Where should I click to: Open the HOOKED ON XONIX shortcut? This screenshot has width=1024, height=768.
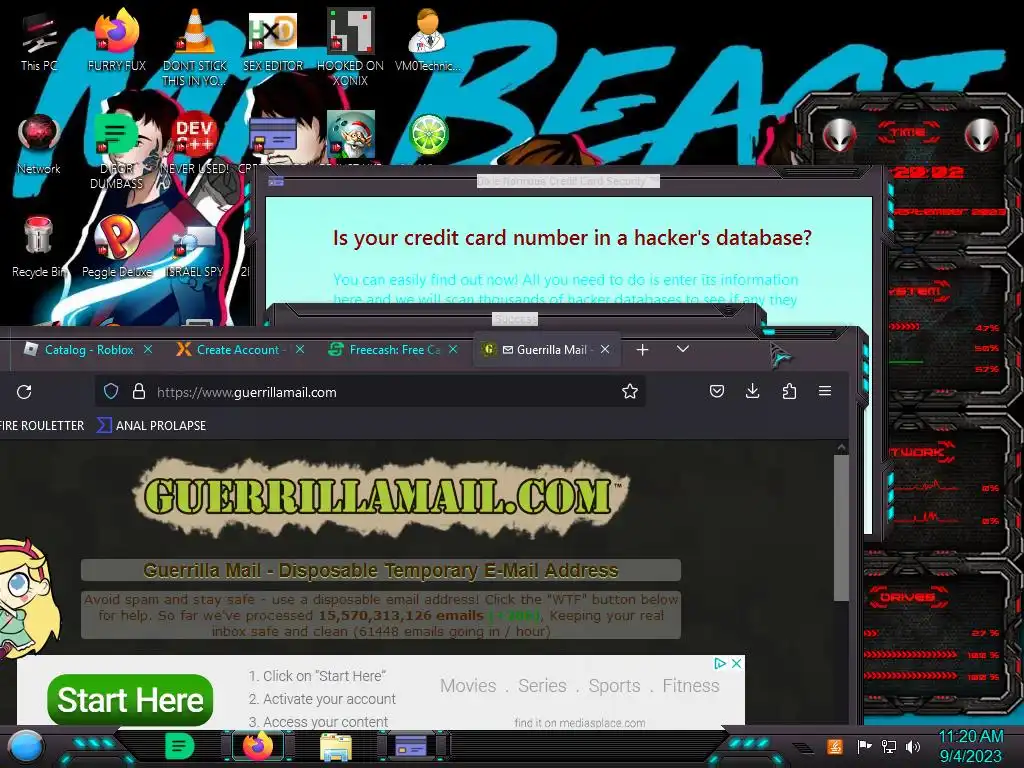click(x=350, y=47)
